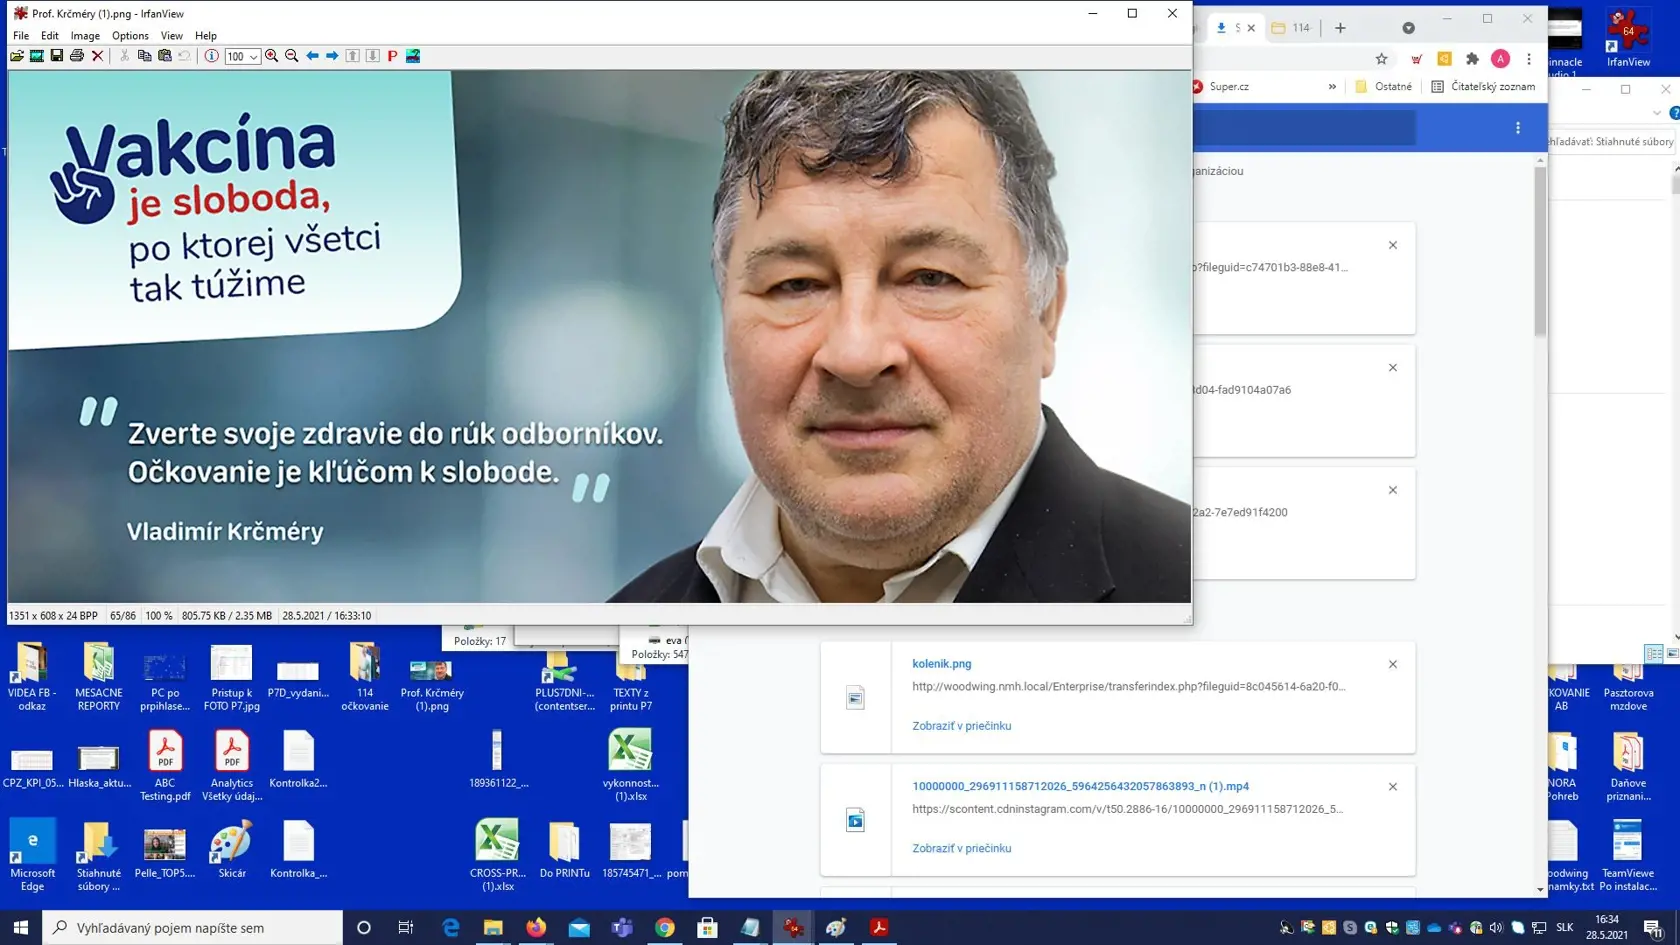This screenshot has width=1680, height=945.
Task: Click the previous page up arrow icon
Action: tap(352, 56)
